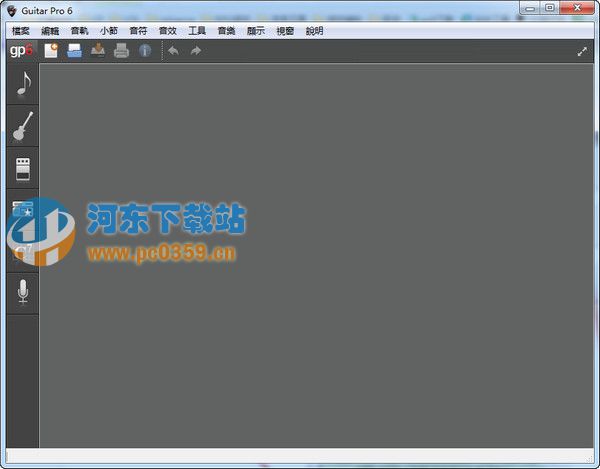Undo the last action
Image resolution: width=600 pixels, height=469 pixels.
coord(173,50)
